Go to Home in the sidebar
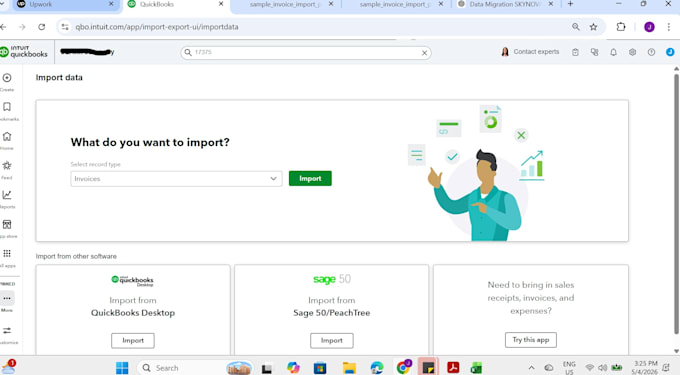This screenshot has height=375, width=680. tap(7, 137)
